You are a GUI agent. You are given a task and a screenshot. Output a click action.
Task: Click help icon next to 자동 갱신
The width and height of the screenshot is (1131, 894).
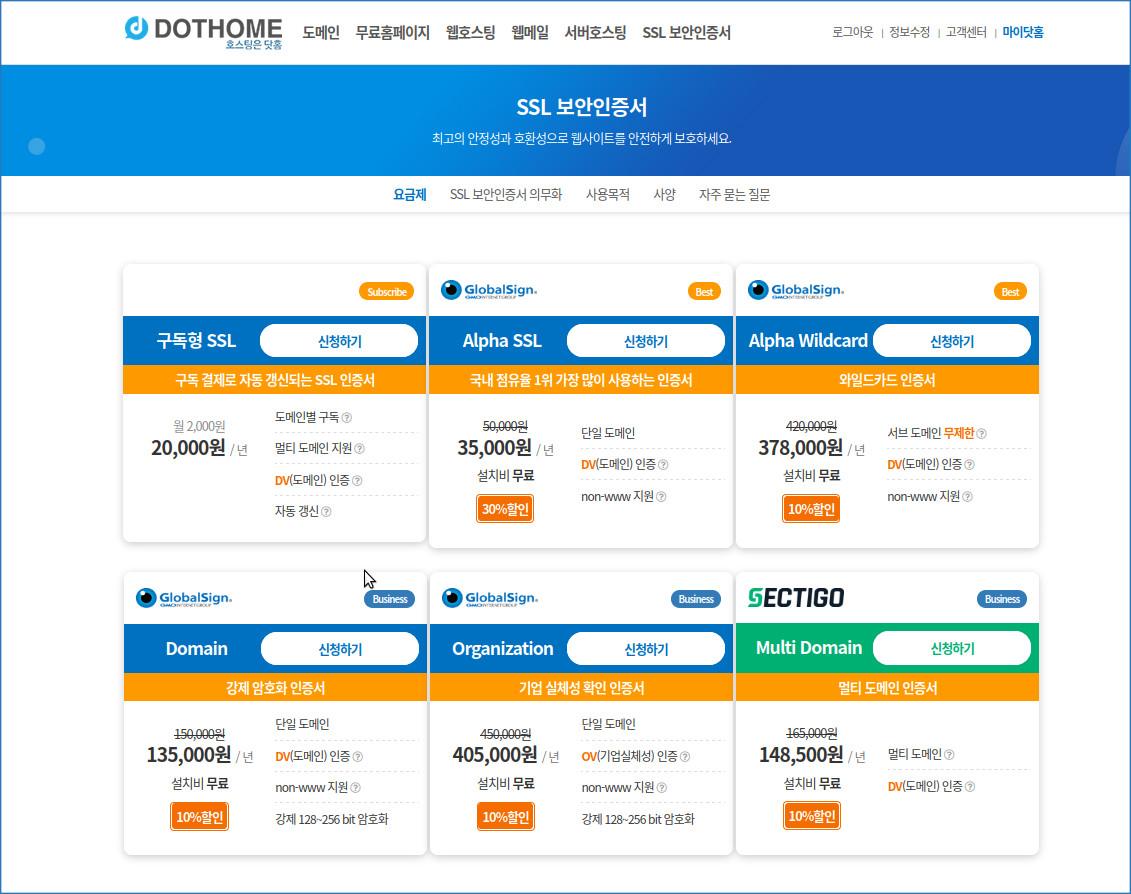[x=326, y=512]
